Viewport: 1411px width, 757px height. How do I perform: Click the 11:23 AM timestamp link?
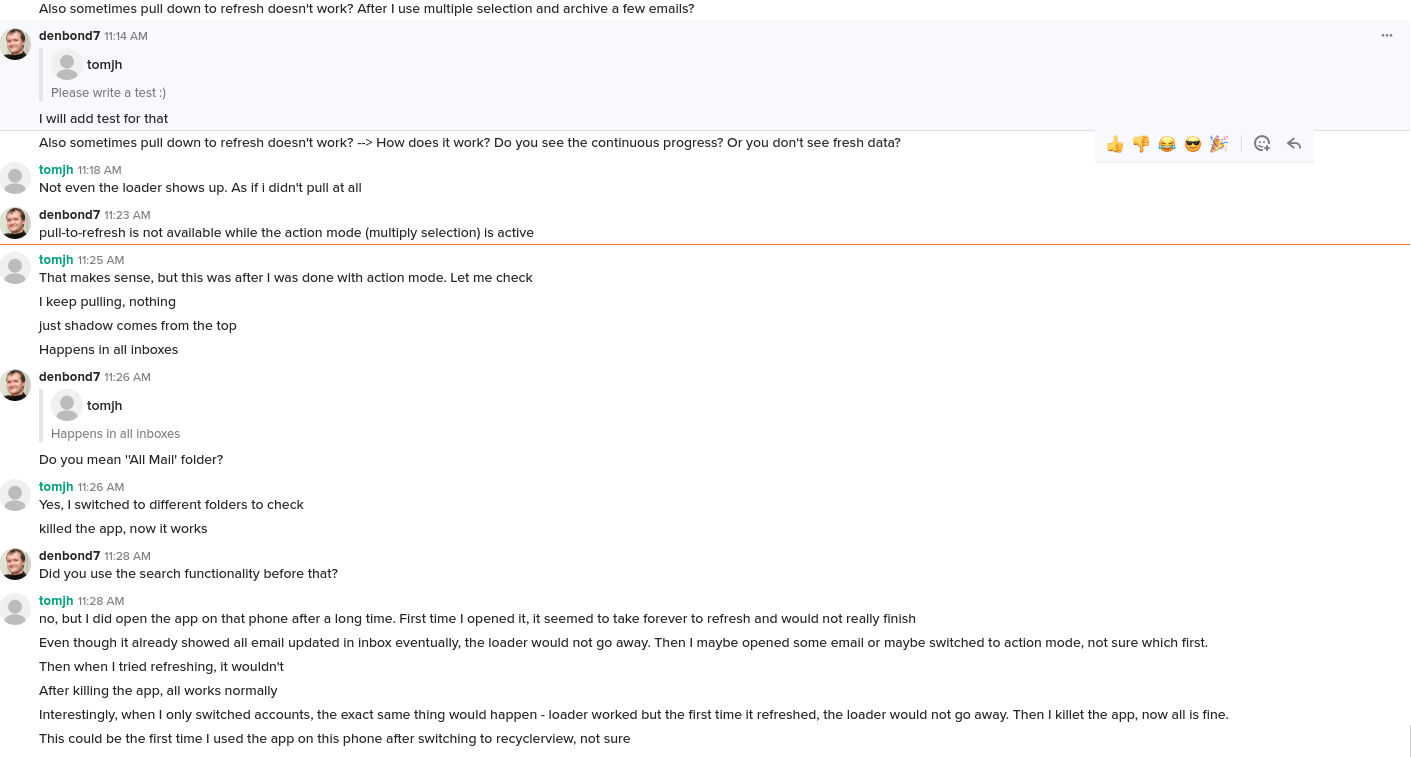click(x=127, y=215)
